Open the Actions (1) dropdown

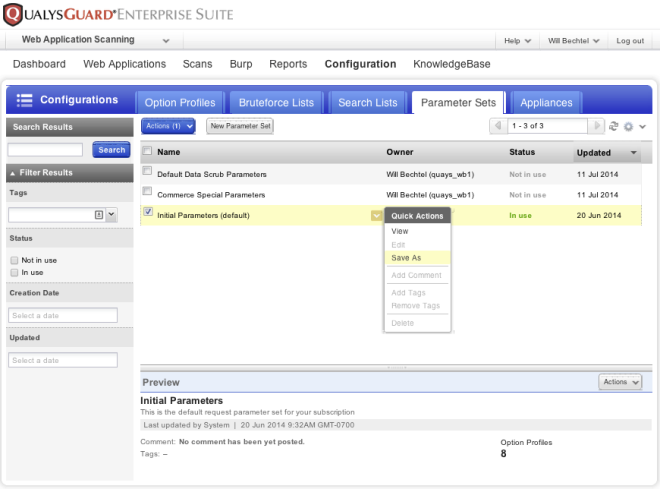168,126
